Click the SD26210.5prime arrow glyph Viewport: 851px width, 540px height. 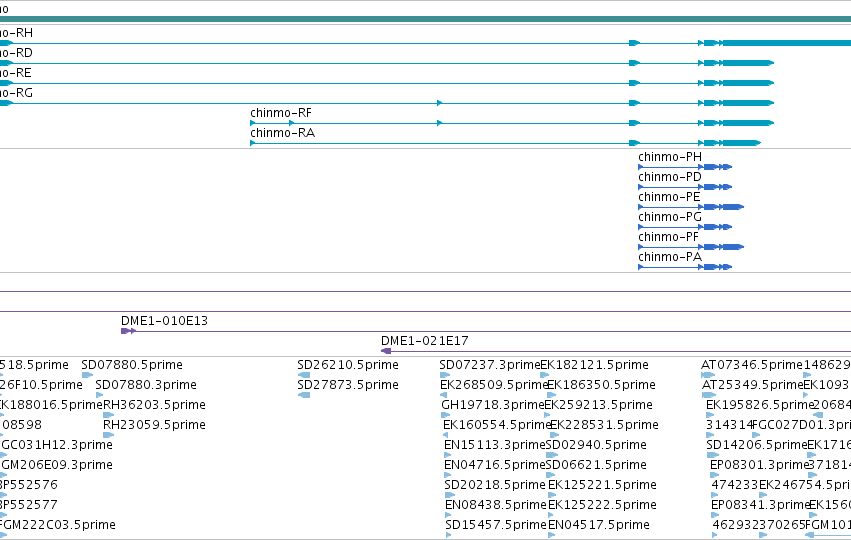tap(304, 375)
